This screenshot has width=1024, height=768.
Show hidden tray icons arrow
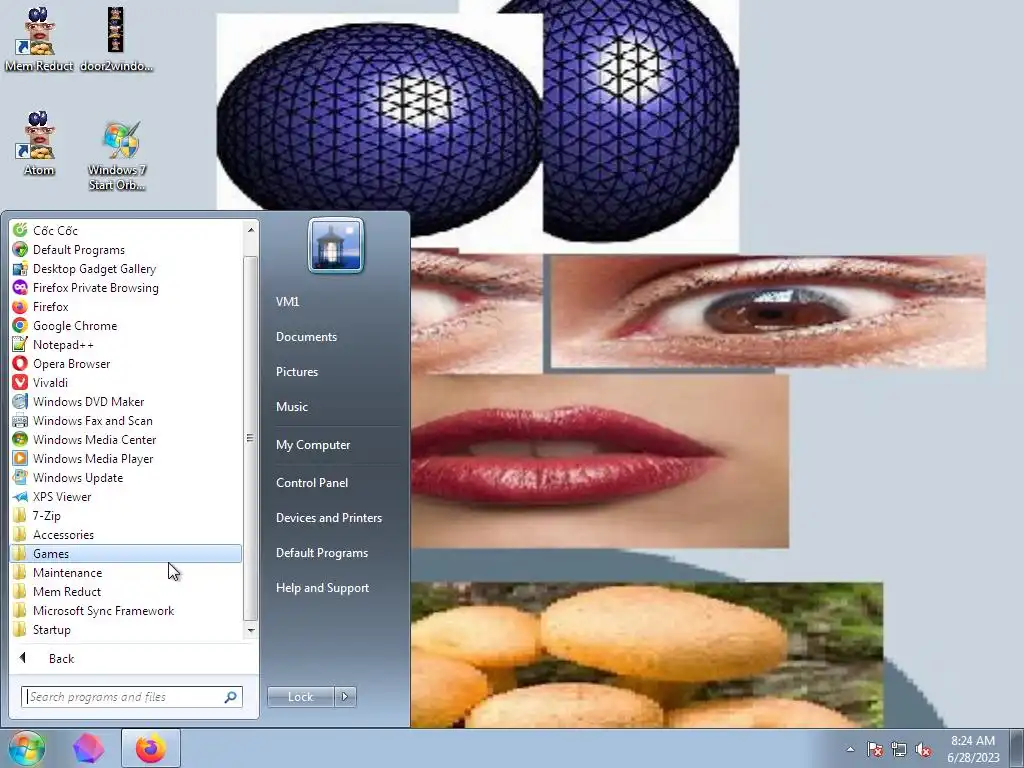coord(850,749)
